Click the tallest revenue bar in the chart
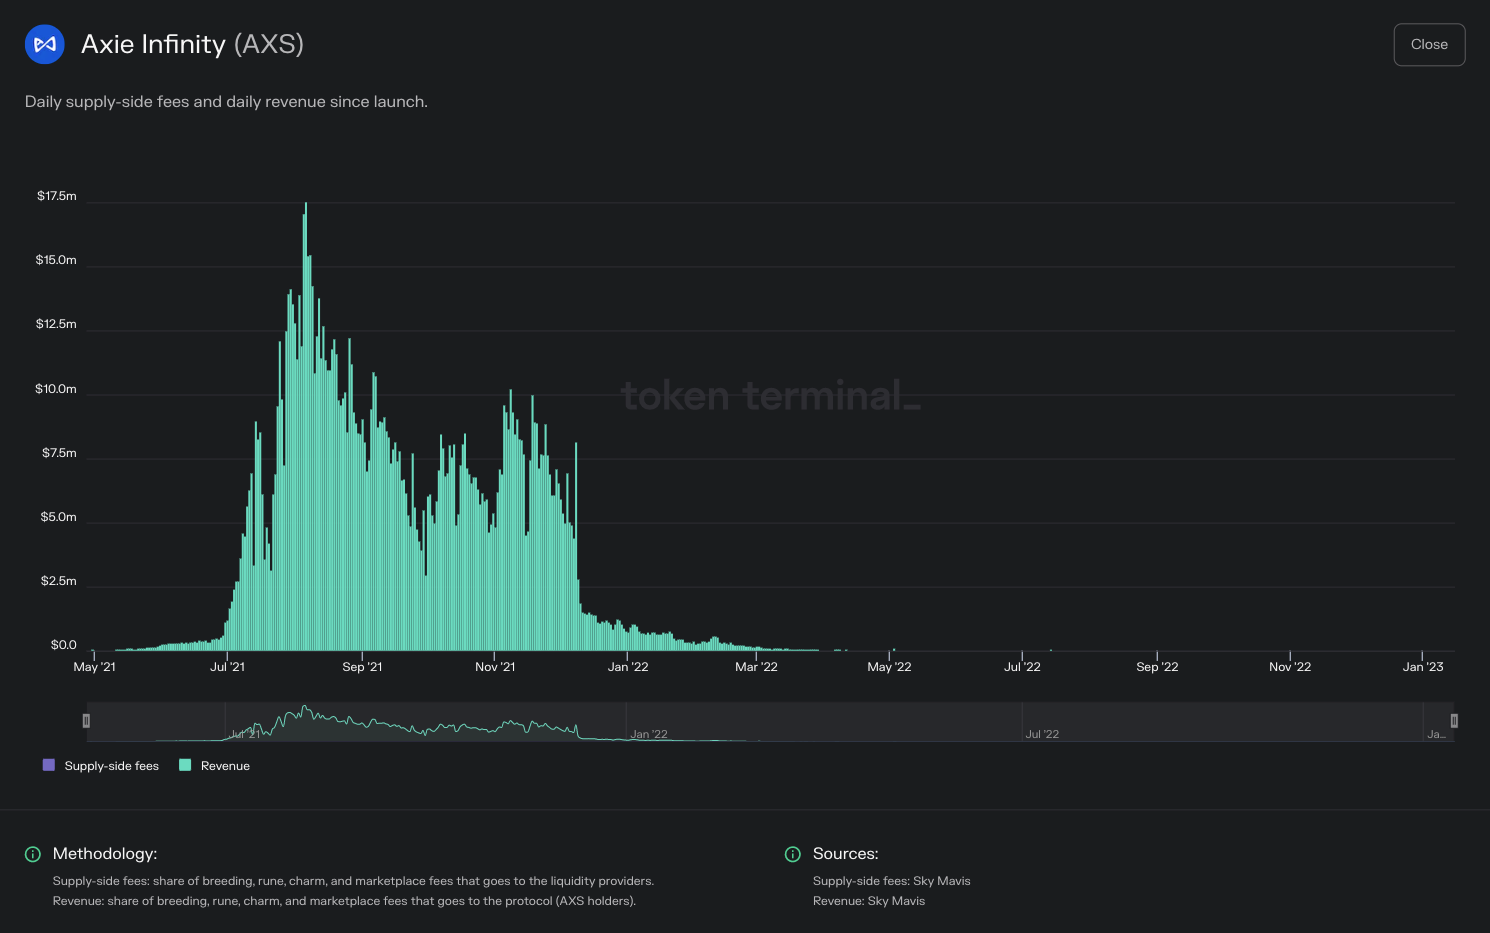The width and height of the screenshot is (1490, 933). (x=306, y=420)
